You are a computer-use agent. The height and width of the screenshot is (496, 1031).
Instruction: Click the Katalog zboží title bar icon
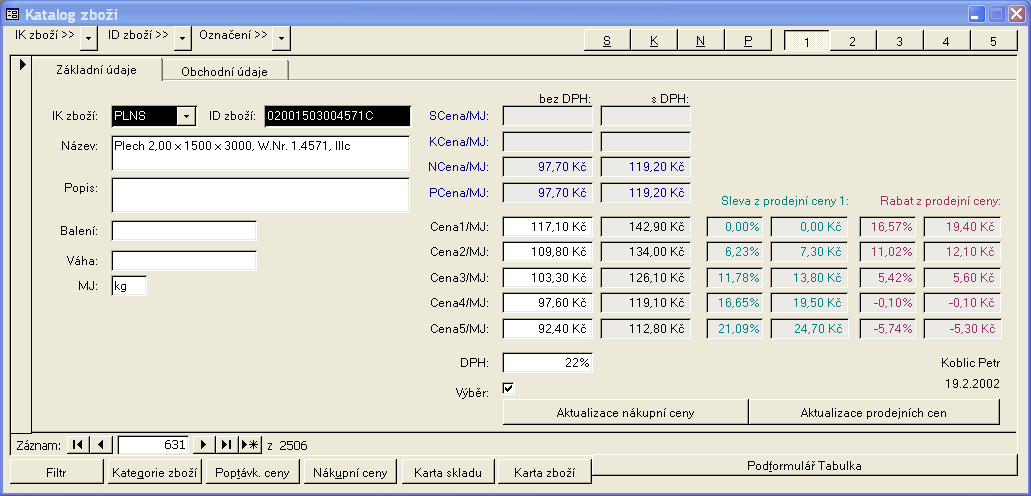(13, 14)
